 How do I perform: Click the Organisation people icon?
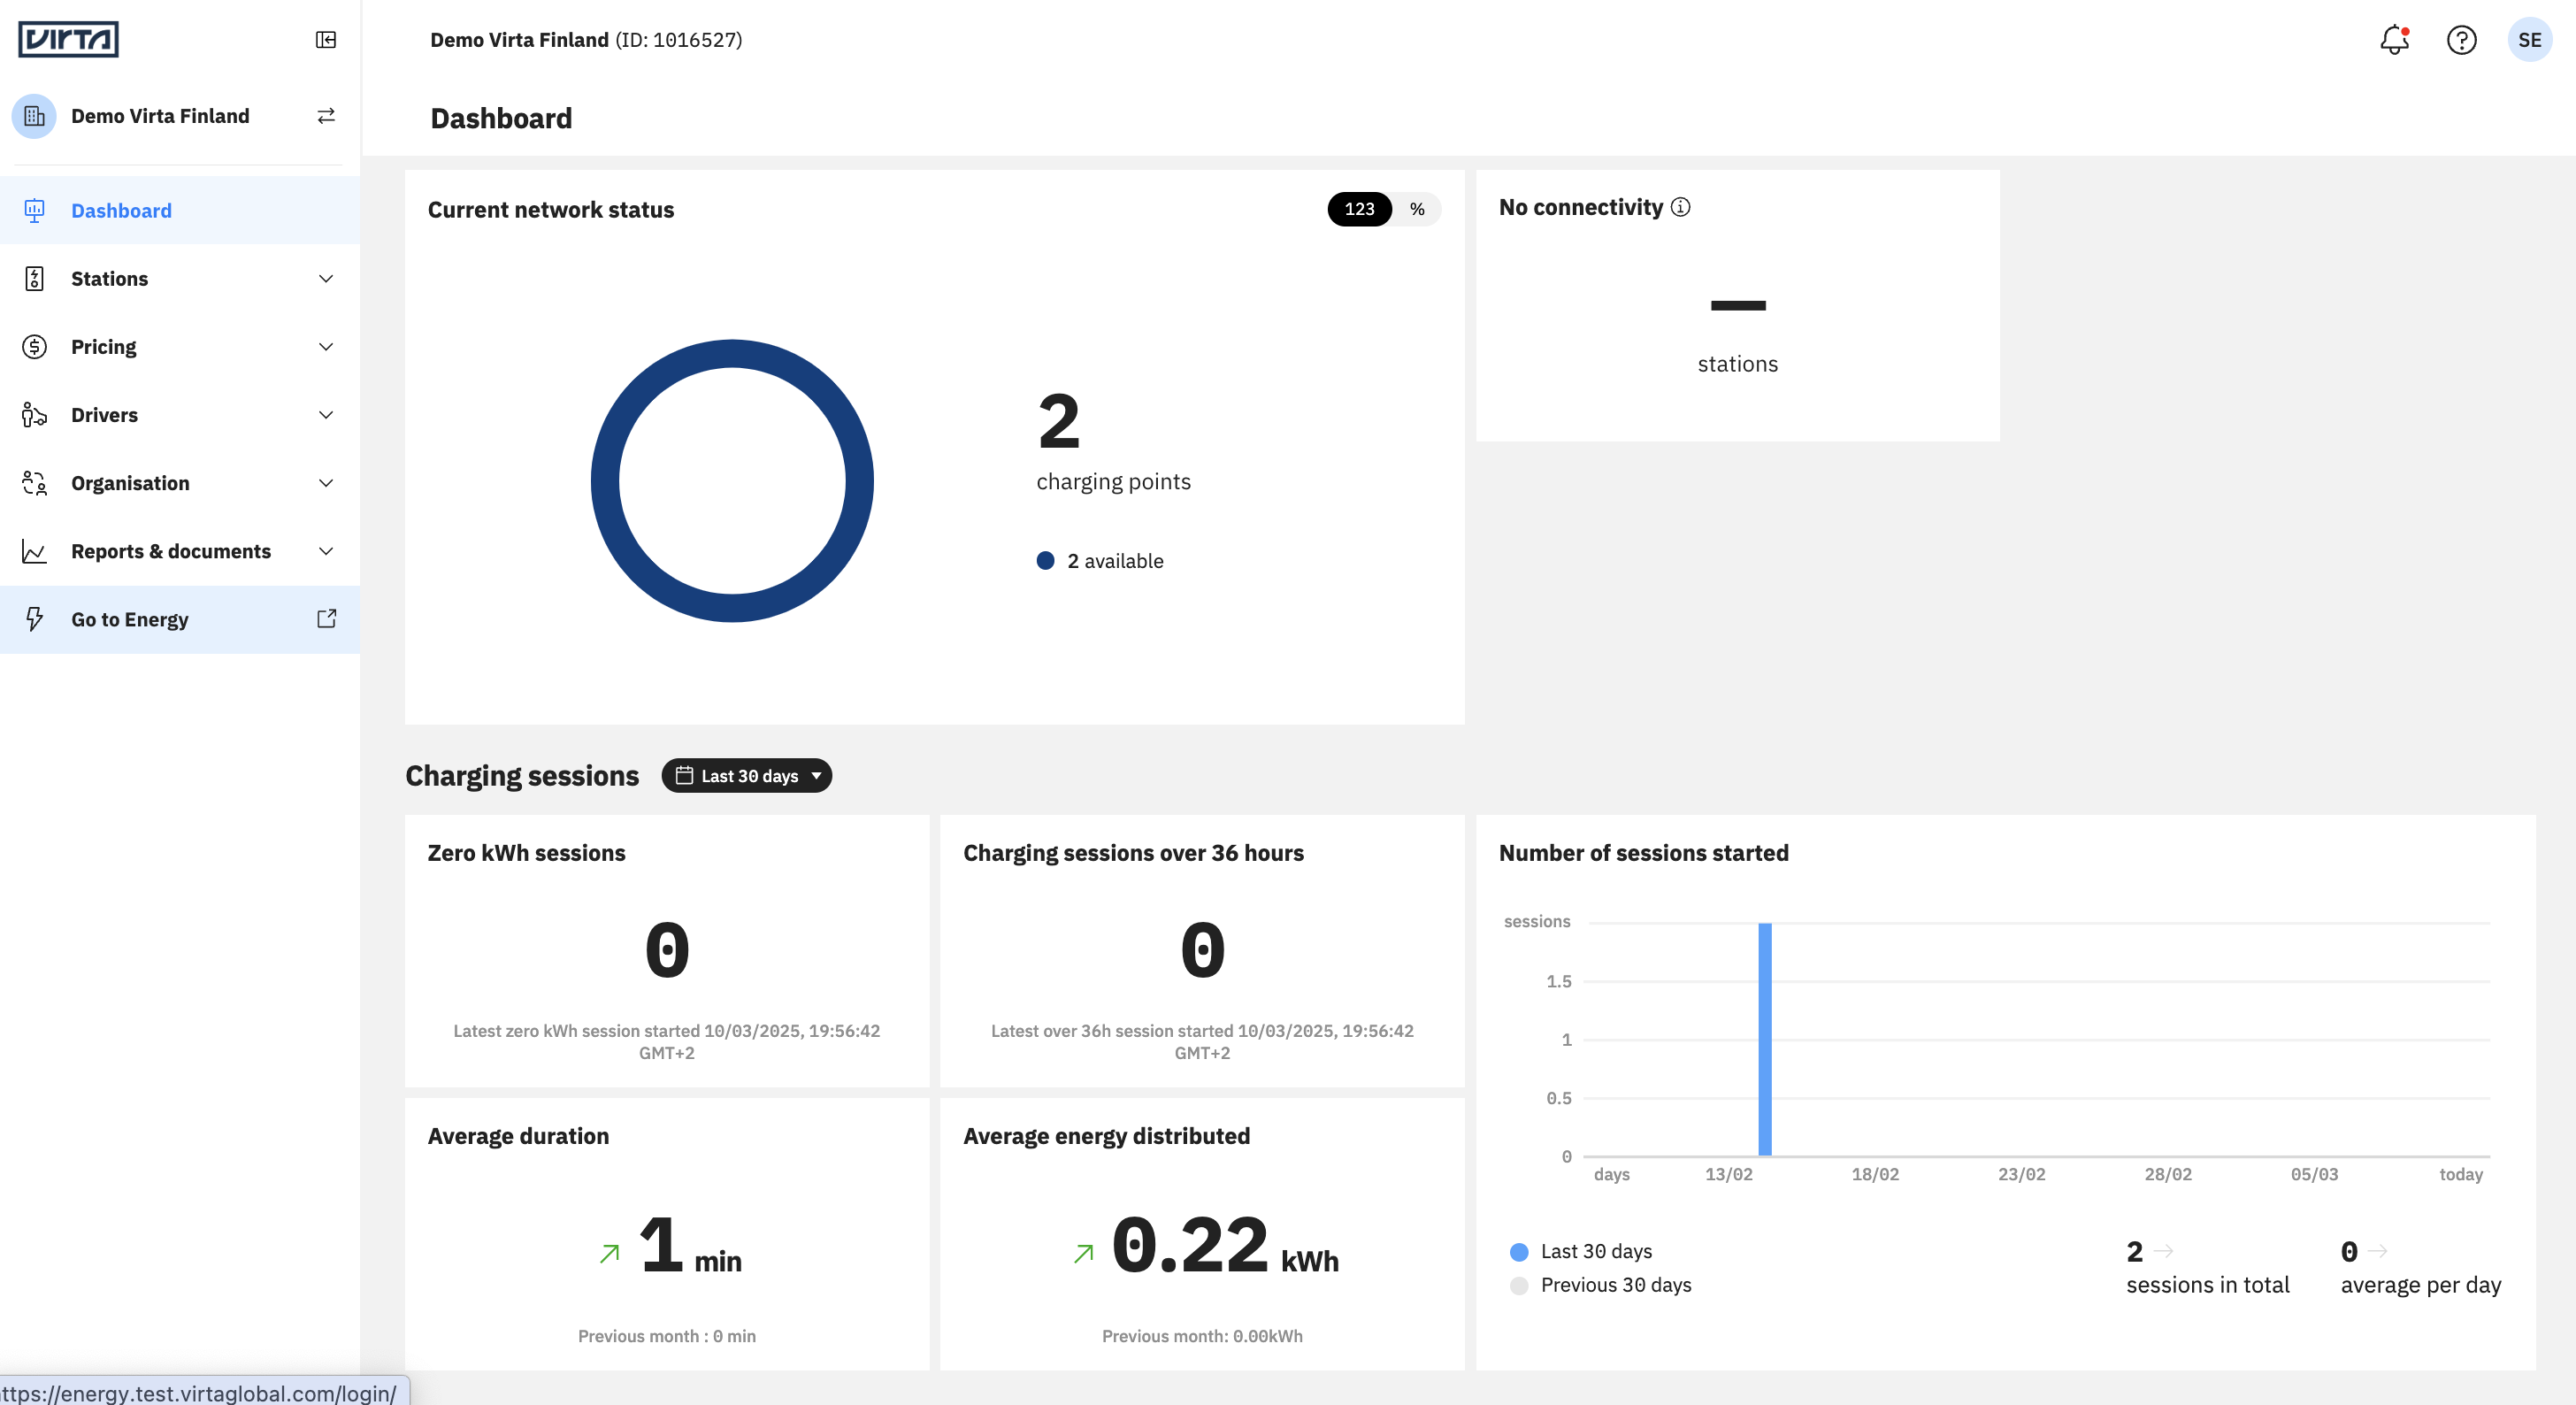point(34,483)
